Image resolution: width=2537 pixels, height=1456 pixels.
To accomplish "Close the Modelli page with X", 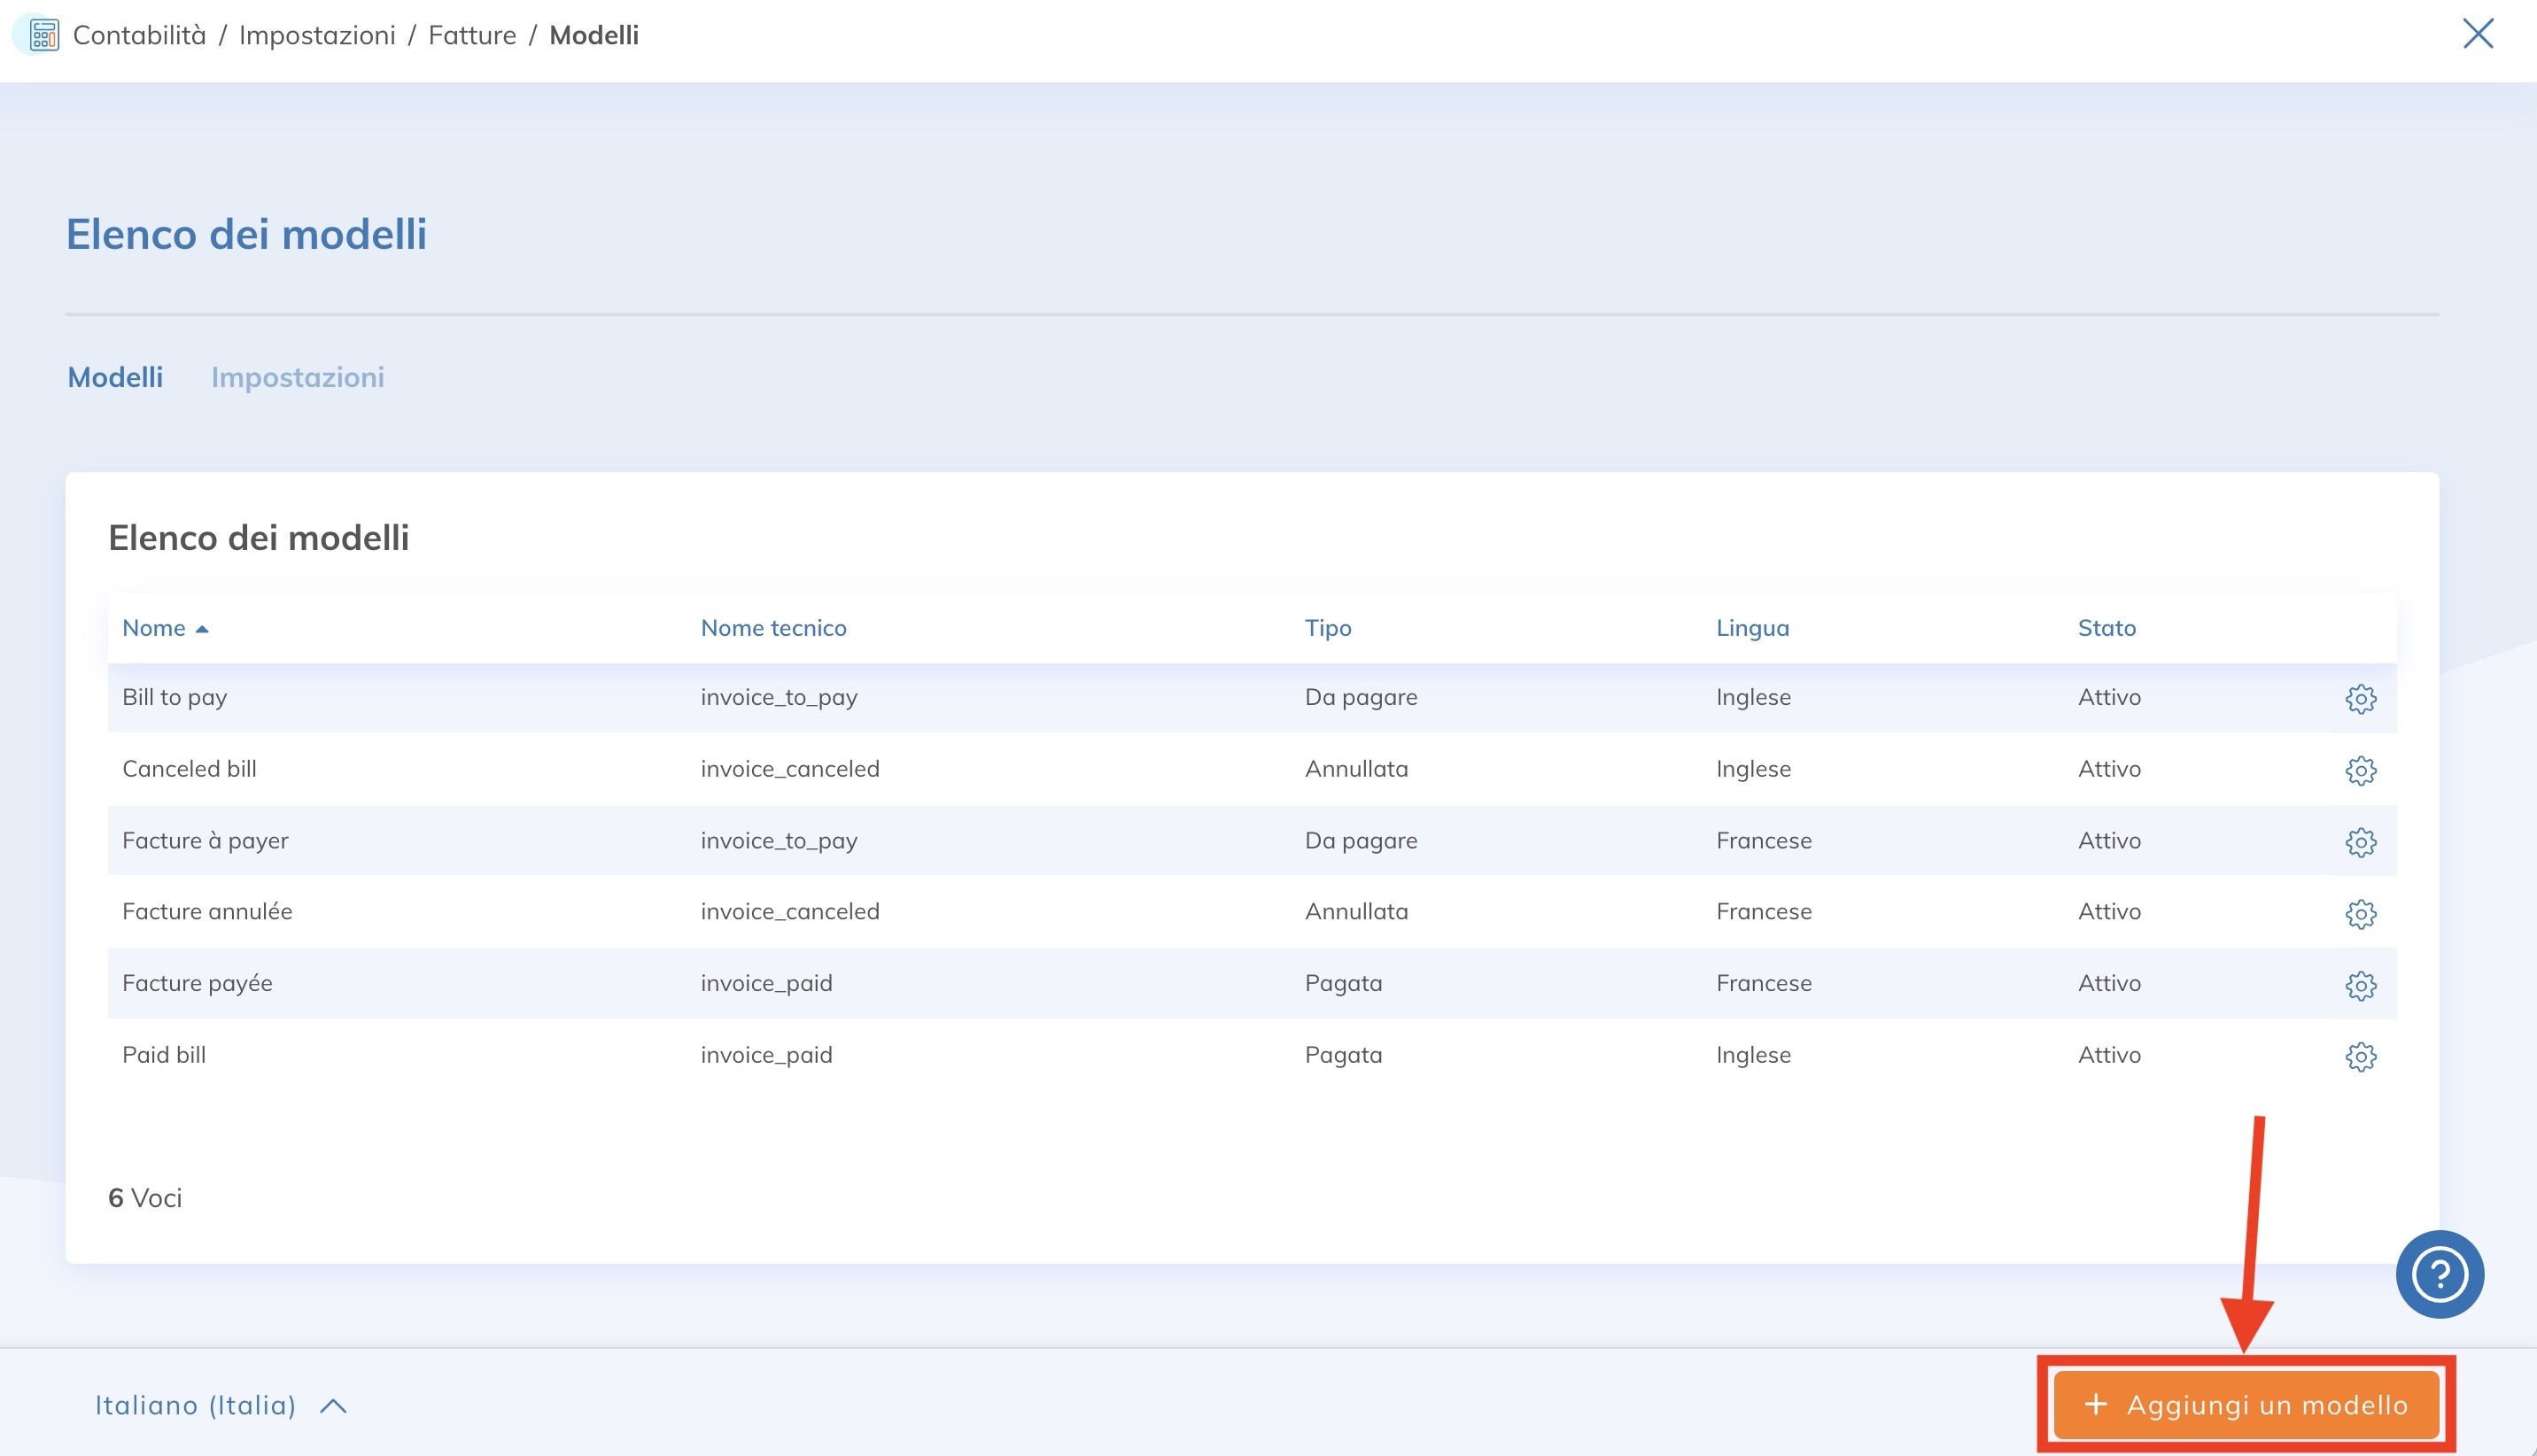I will click(x=2477, y=33).
